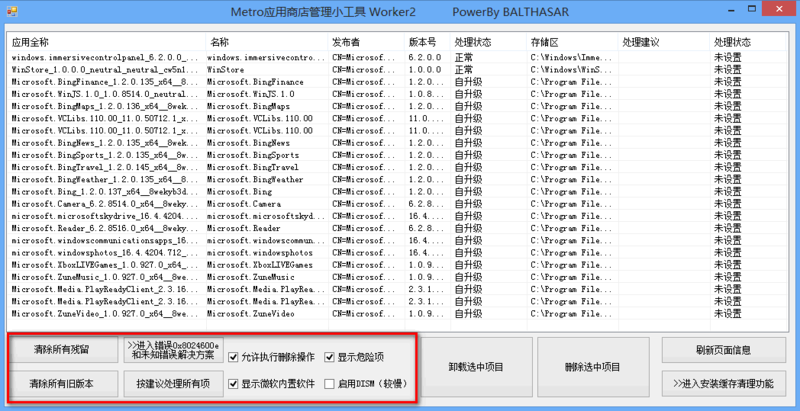Select Microsoft.Camera_6.2.8514.0 row
This screenshot has height=411, width=800.
396,204
